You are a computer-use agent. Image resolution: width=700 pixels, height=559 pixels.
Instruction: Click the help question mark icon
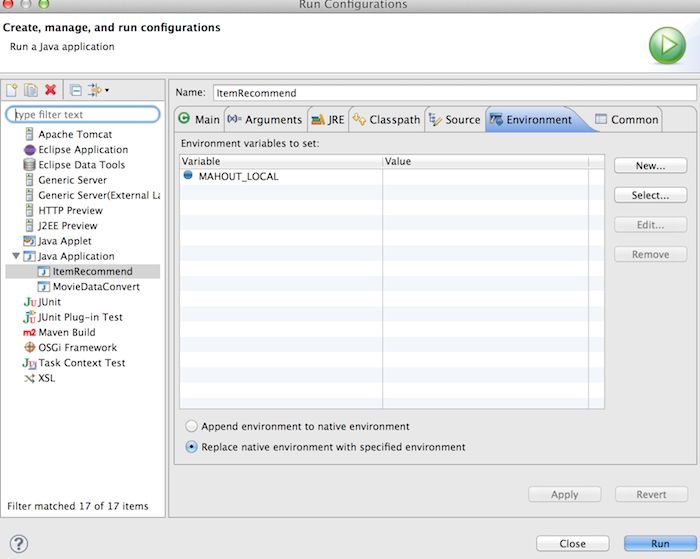pyautogui.click(x=18, y=543)
